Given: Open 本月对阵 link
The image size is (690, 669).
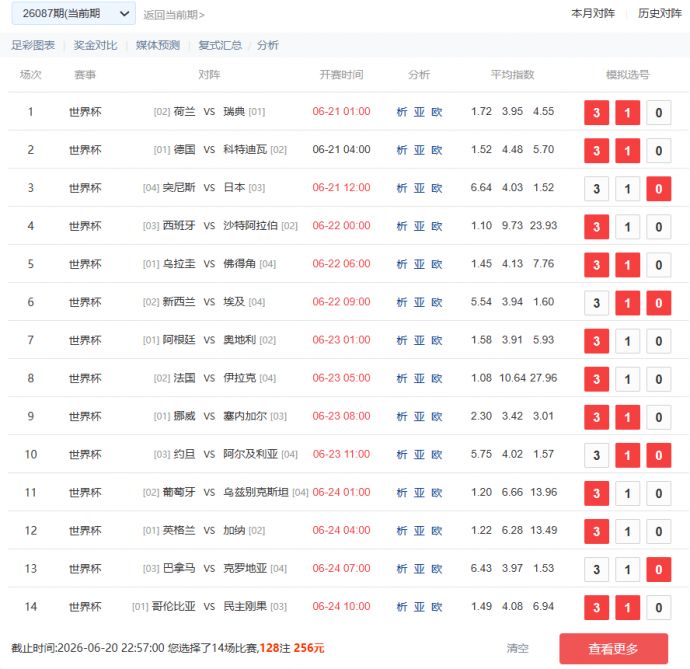Looking at the screenshot, I should click(593, 14).
